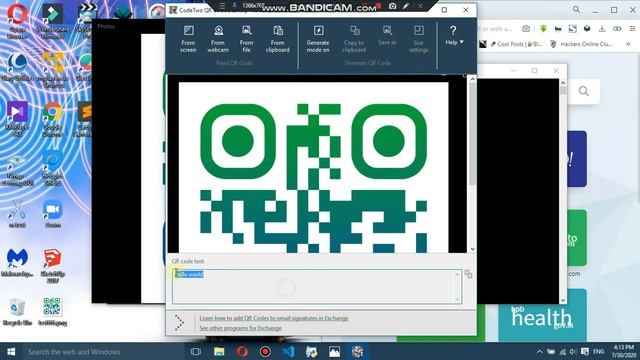Click text box scroll-down arrow

coord(457,300)
